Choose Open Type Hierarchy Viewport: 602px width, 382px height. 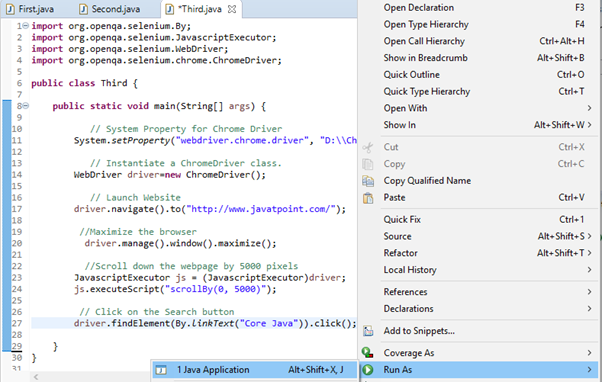[x=479, y=25]
